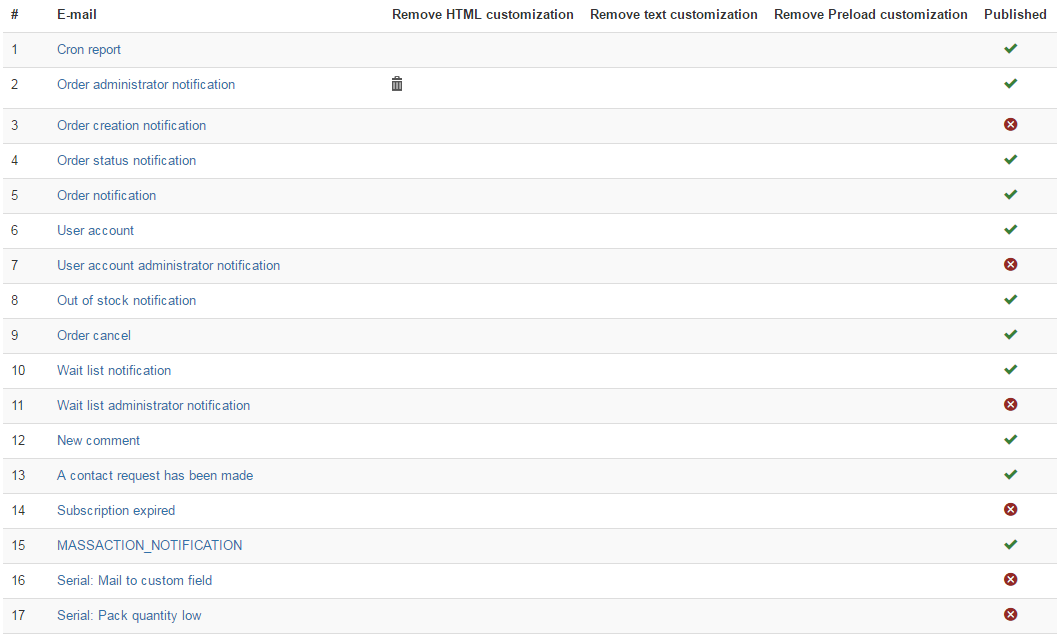Publish User account administrator notification email
This screenshot has height=640, width=1059.
click(1010, 265)
